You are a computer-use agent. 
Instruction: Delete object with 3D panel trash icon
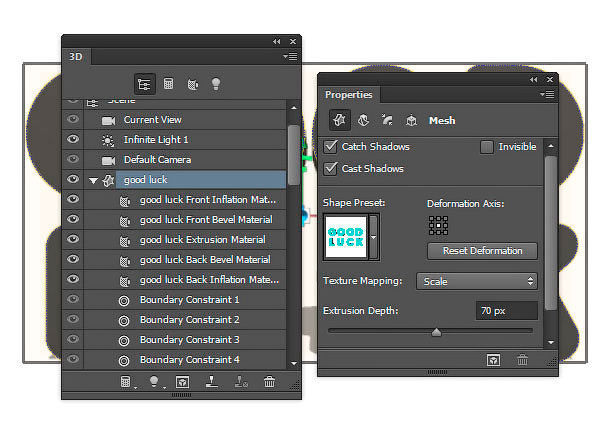(x=269, y=381)
